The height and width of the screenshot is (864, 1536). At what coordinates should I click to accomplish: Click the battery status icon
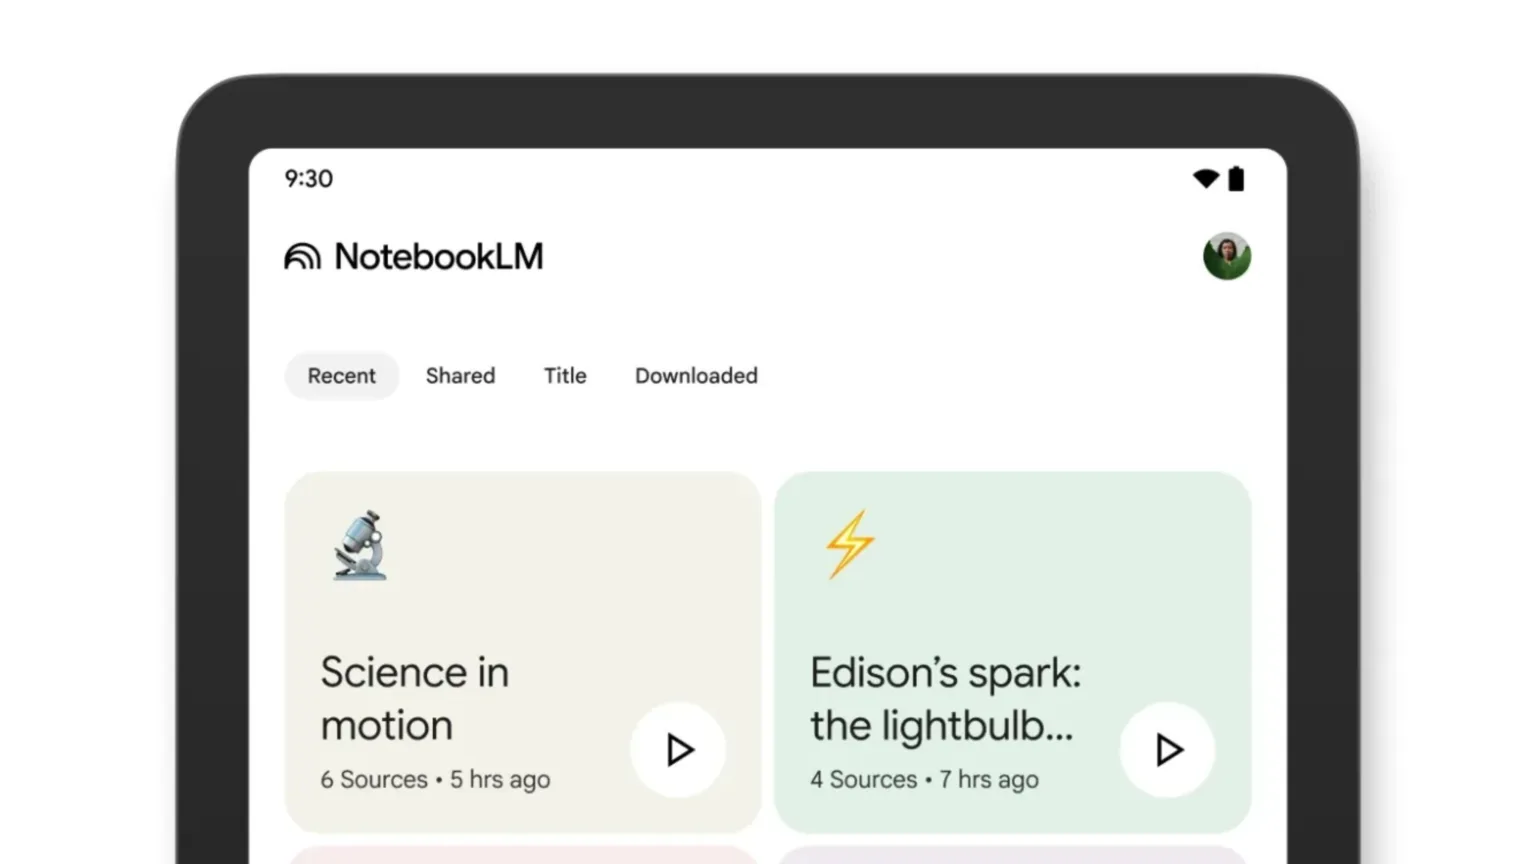pos(1236,178)
